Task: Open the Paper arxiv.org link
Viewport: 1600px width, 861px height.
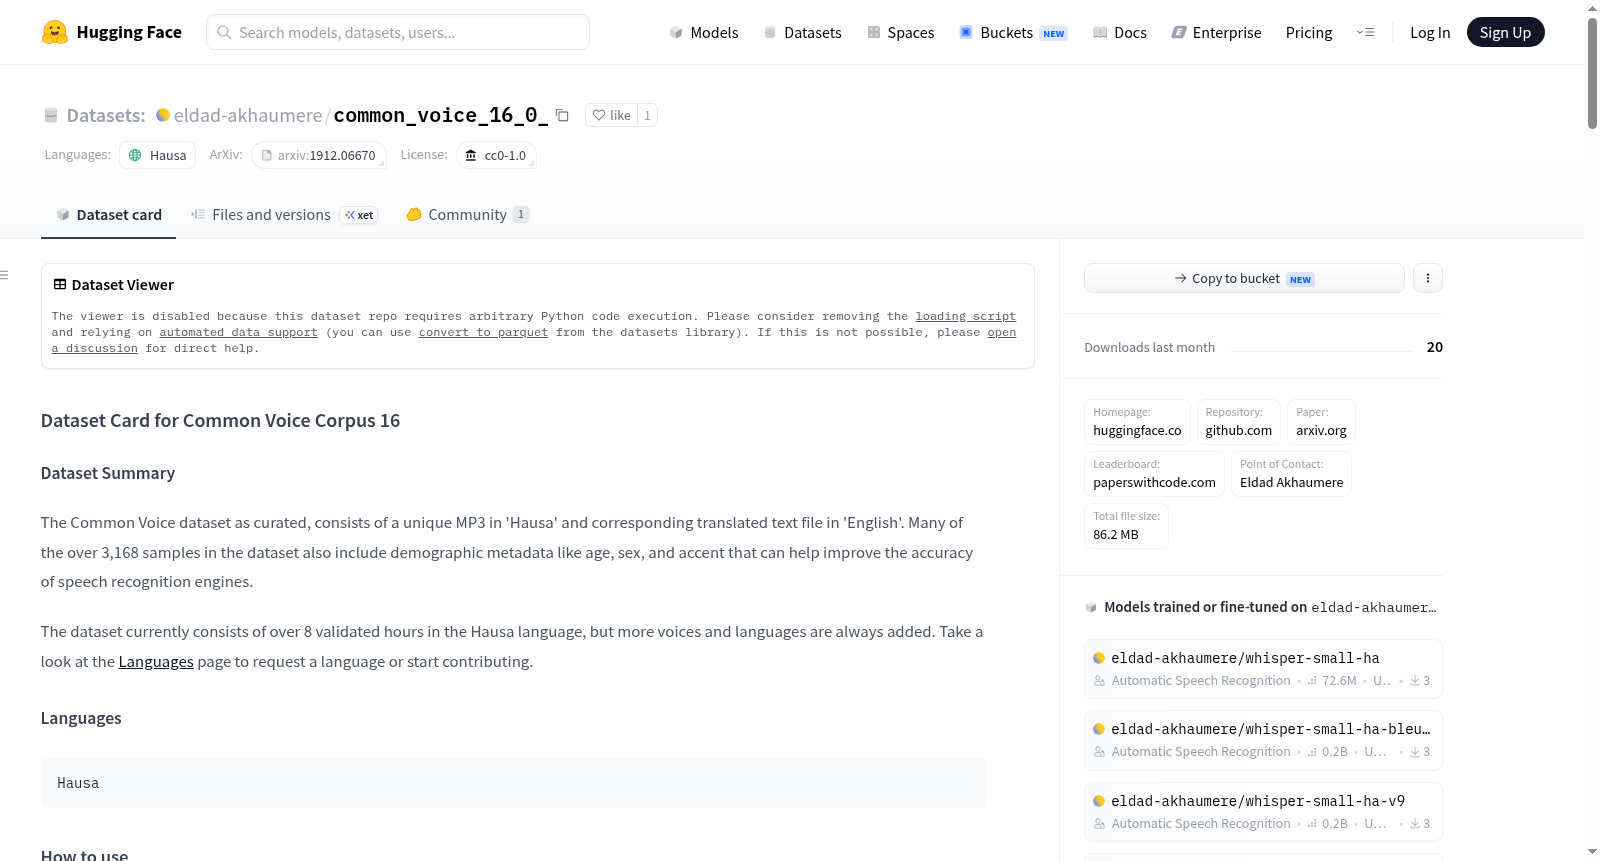Action: [1321, 421]
